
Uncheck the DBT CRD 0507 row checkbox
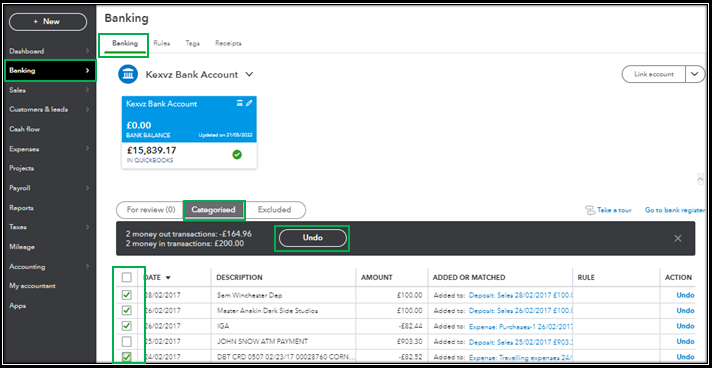pyautogui.click(x=127, y=357)
